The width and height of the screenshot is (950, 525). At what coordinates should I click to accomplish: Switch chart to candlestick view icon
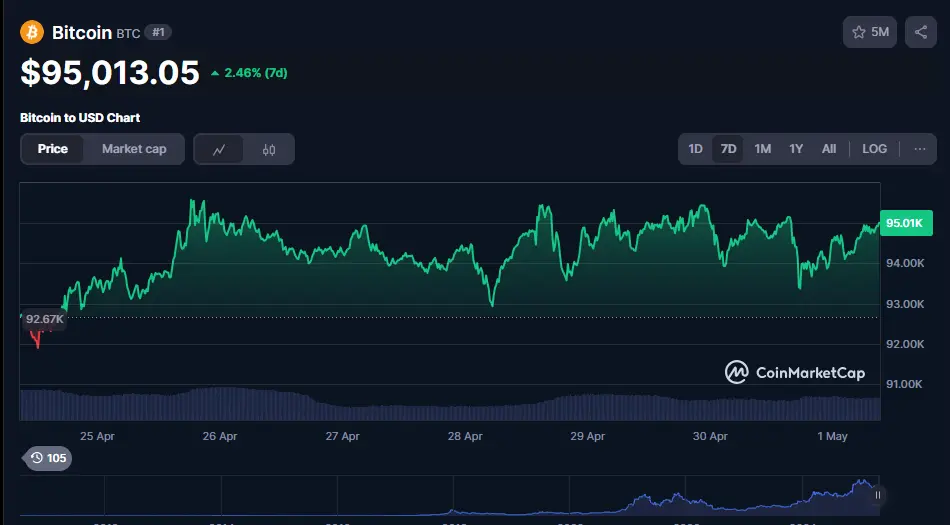pyautogui.click(x=269, y=149)
